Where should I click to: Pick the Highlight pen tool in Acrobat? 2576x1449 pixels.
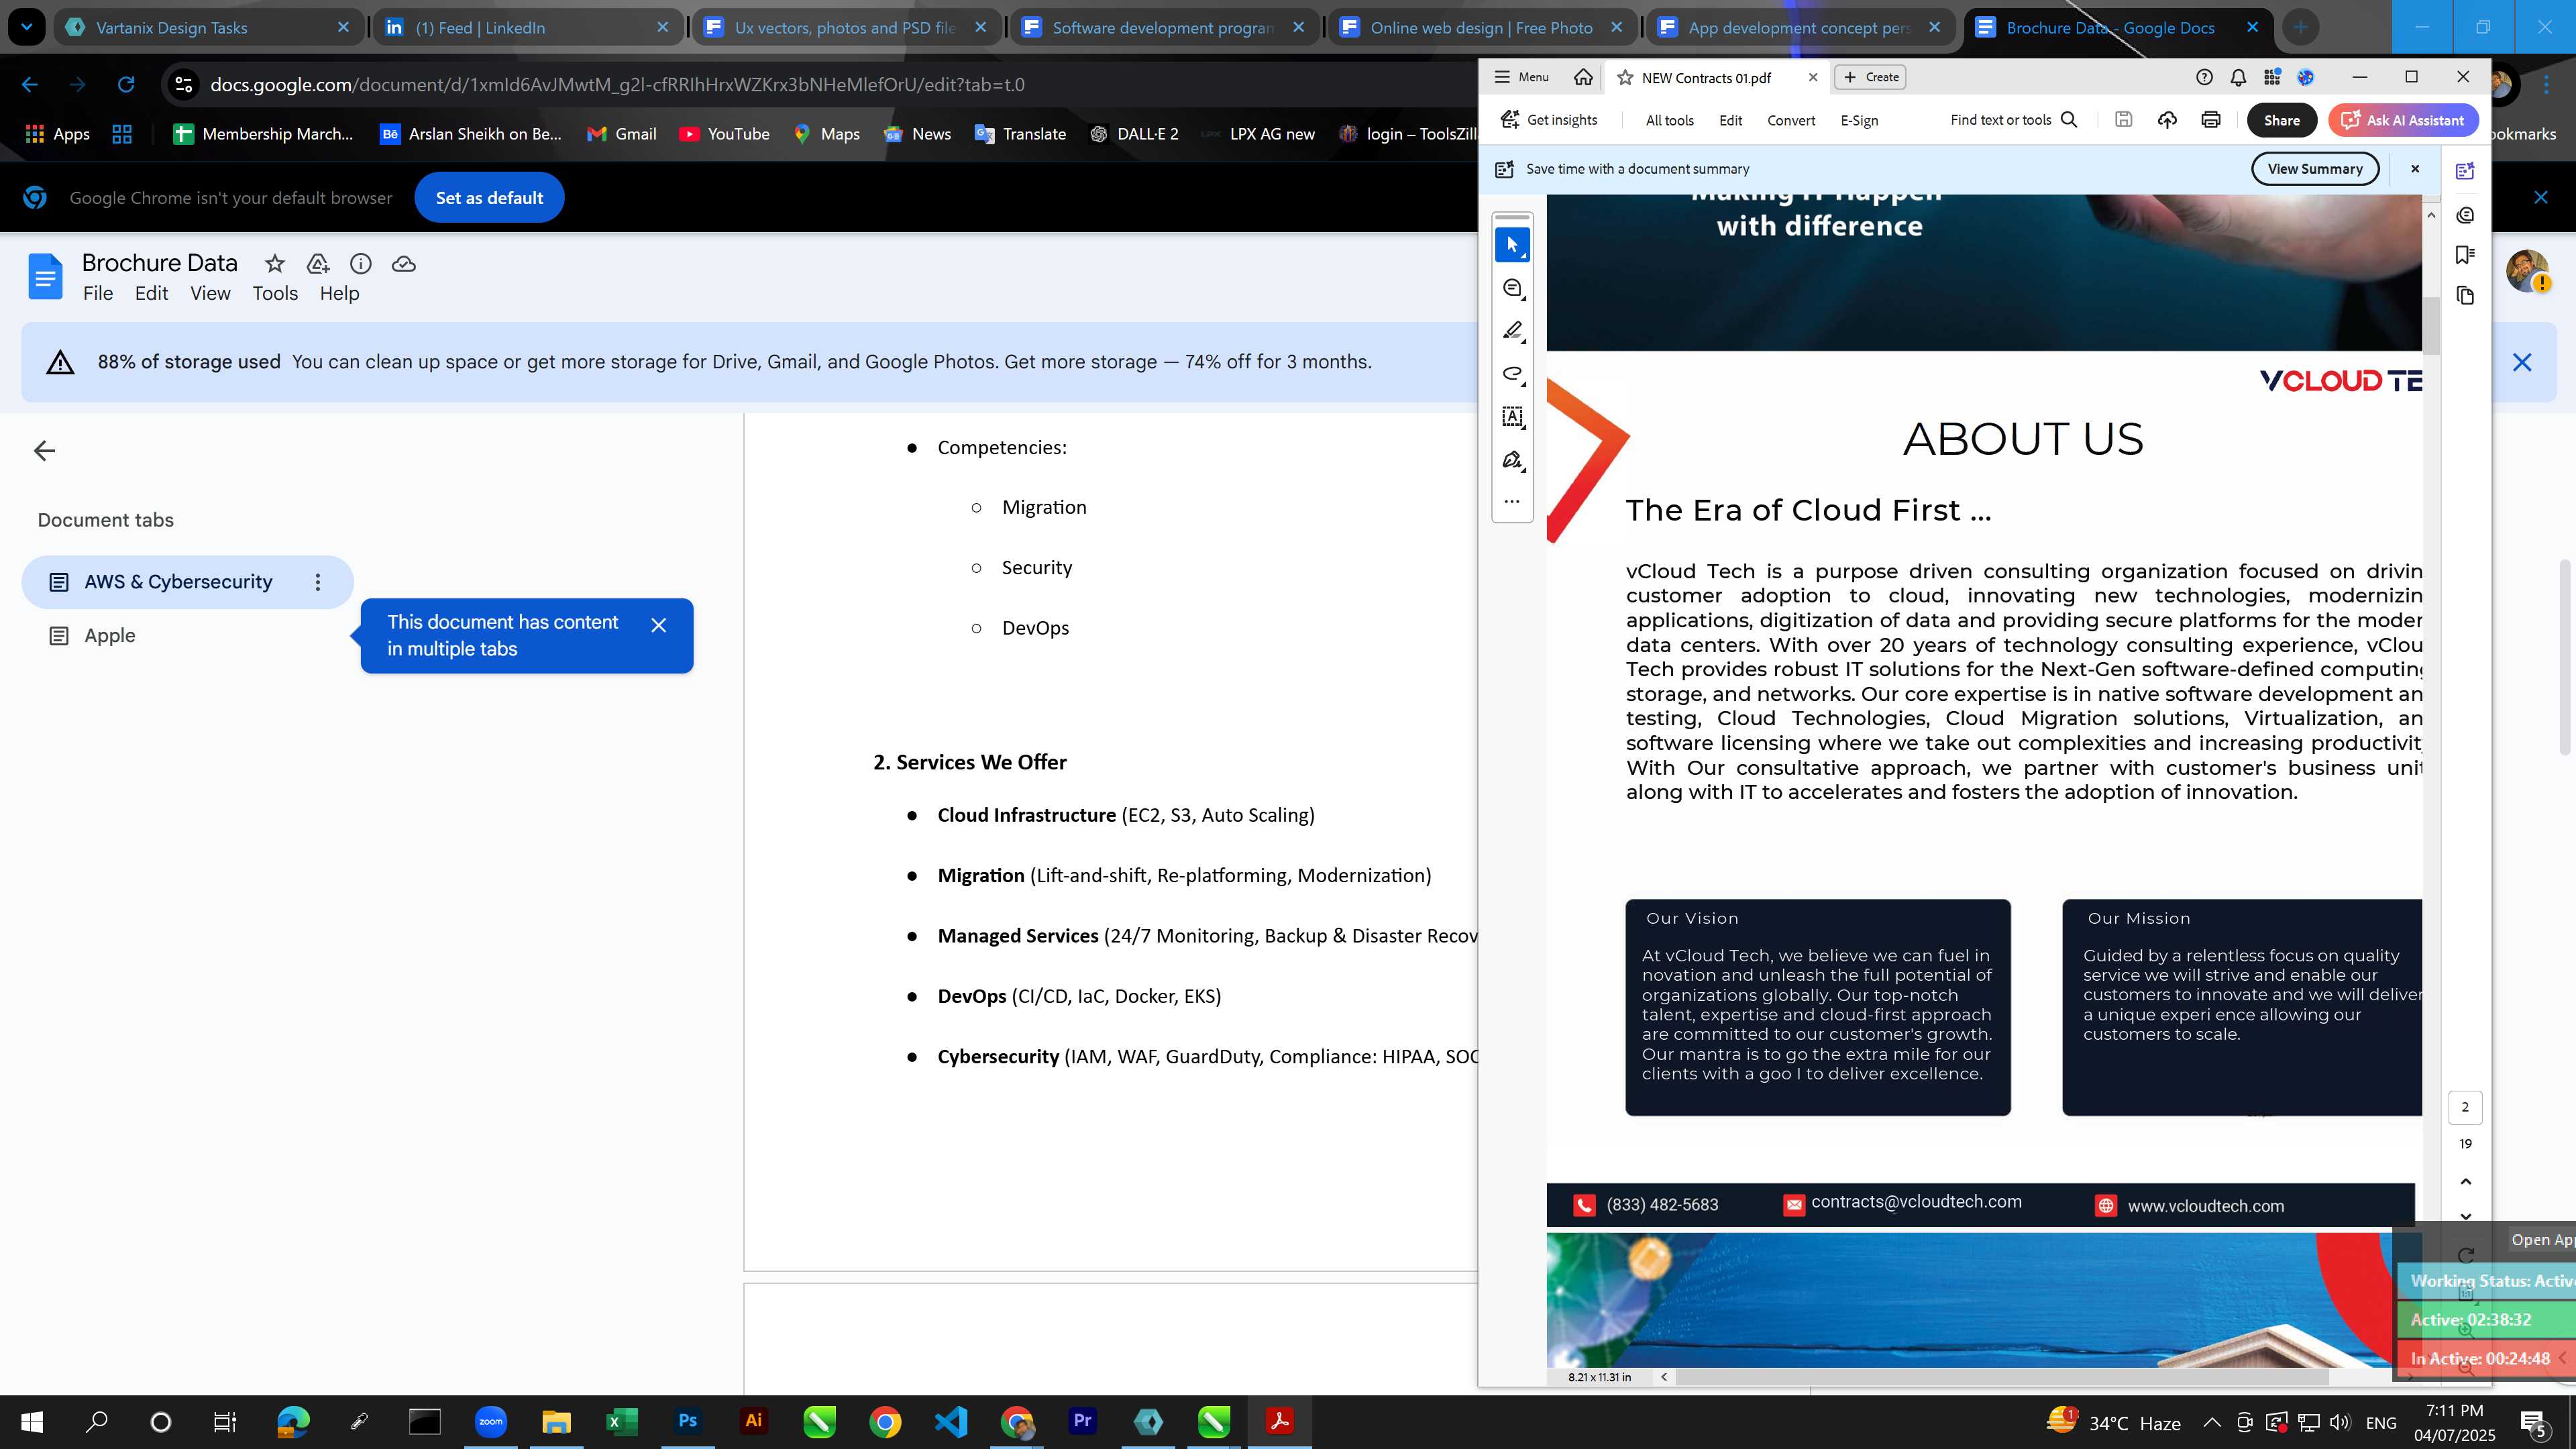pos(1512,331)
